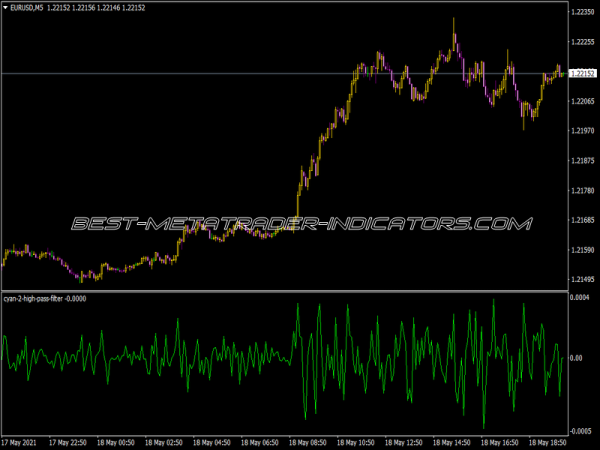Click the 0.0004 indicator scale value
The width and height of the screenshot is (600, 450).
tap(579, 299)
